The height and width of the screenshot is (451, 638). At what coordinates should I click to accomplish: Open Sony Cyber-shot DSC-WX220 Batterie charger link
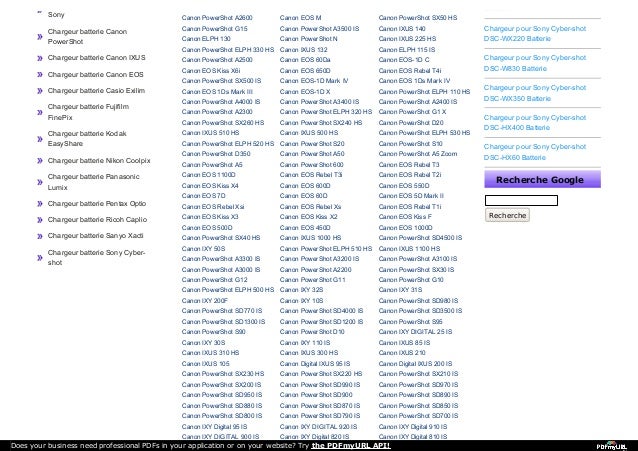coord(535,33)
